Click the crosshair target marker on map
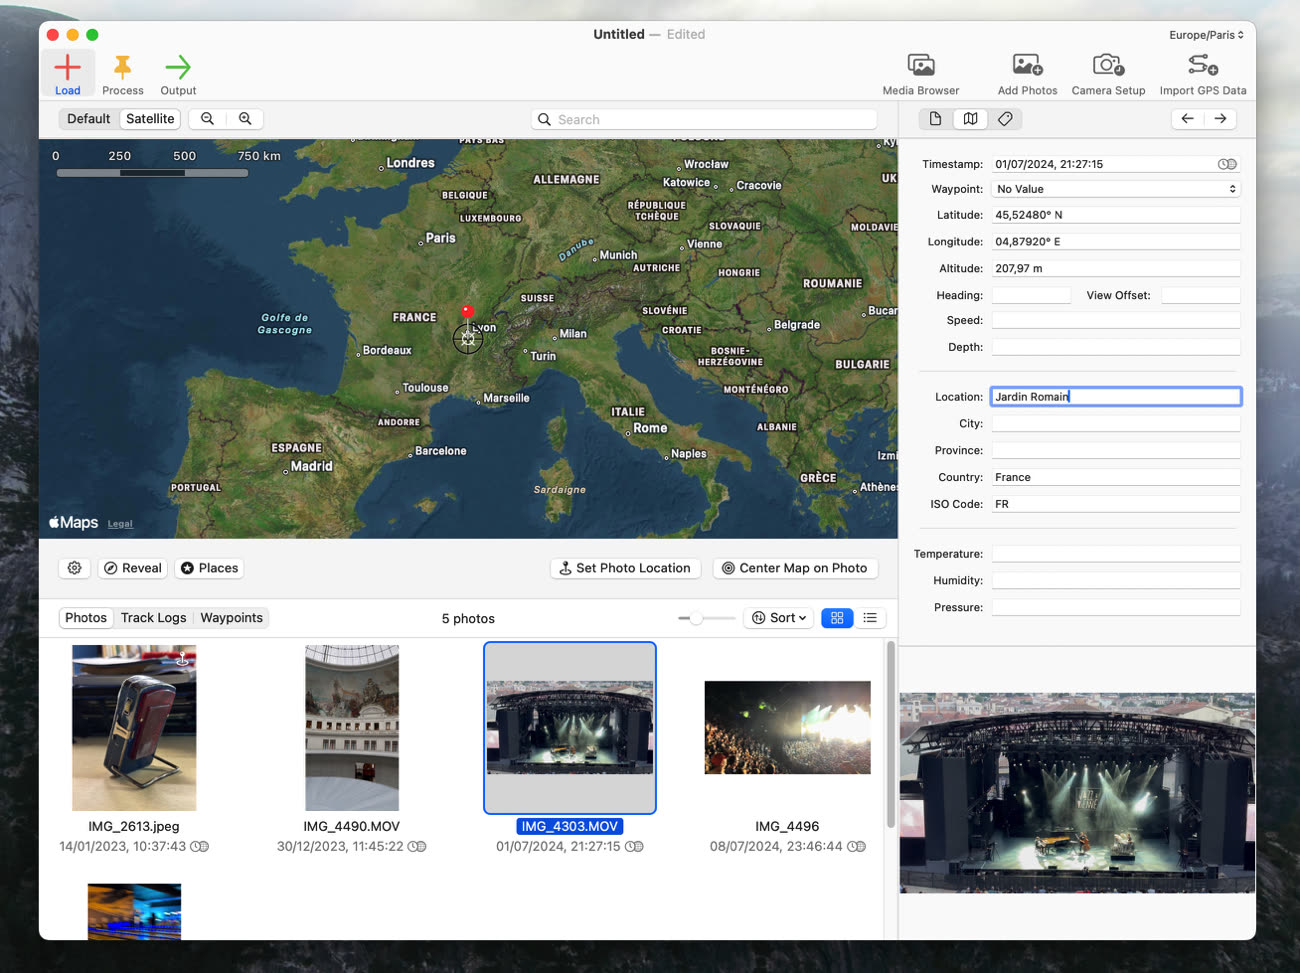The height and width of the screenshot is (973, 1300). pyautogui.click(x=467, y=339)
